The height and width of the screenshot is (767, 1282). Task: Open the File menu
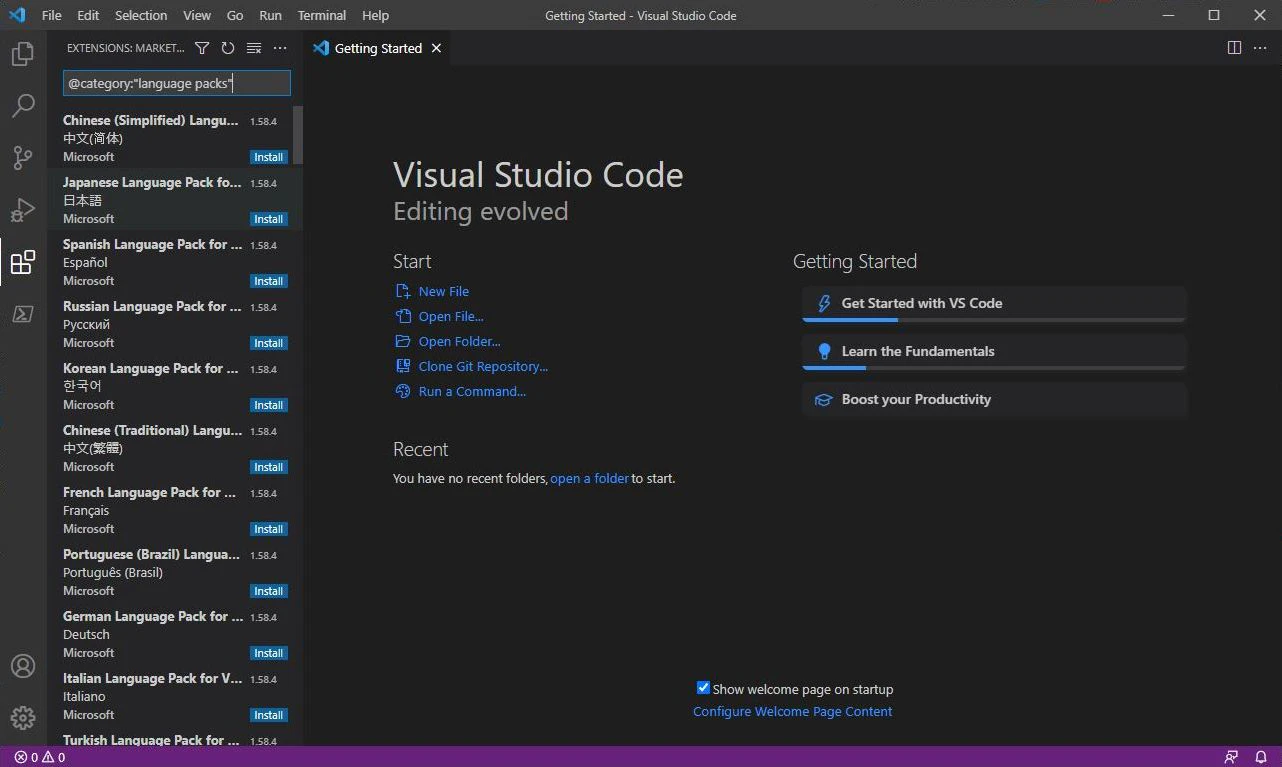tap(52, 15)
